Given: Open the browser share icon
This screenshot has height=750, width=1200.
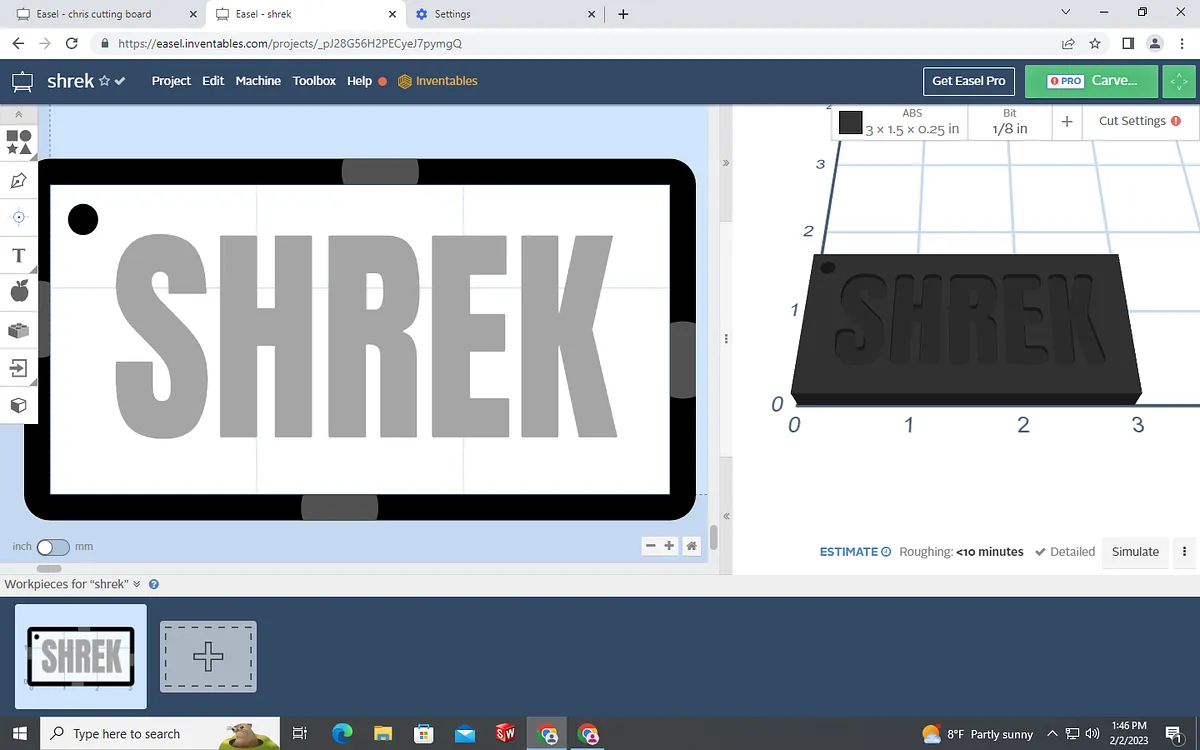Looking at the screenshot, I should [1068, 43].
